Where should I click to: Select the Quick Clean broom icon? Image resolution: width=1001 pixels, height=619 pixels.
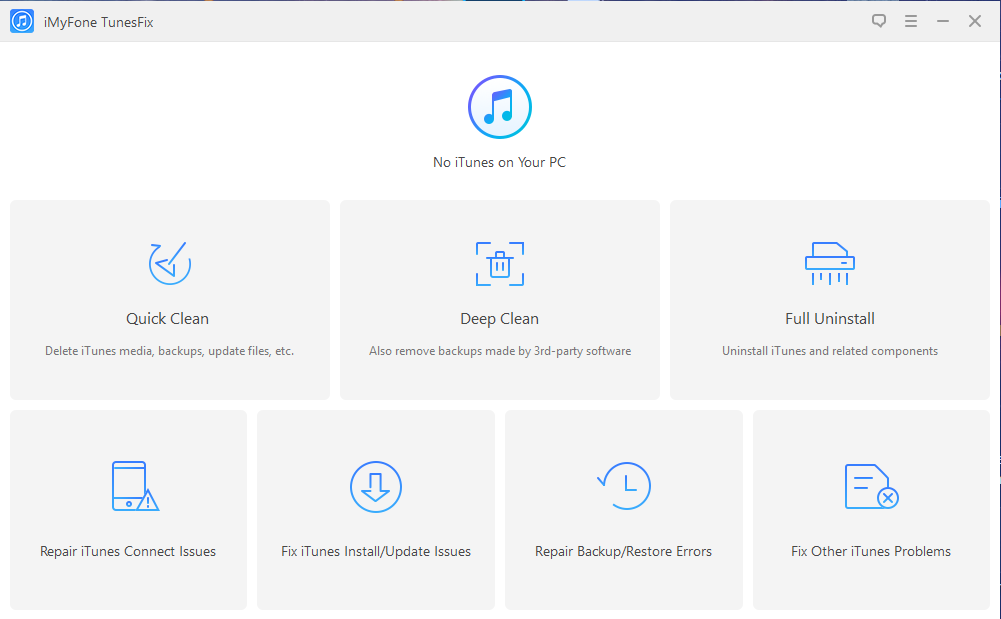coord(168,263)
